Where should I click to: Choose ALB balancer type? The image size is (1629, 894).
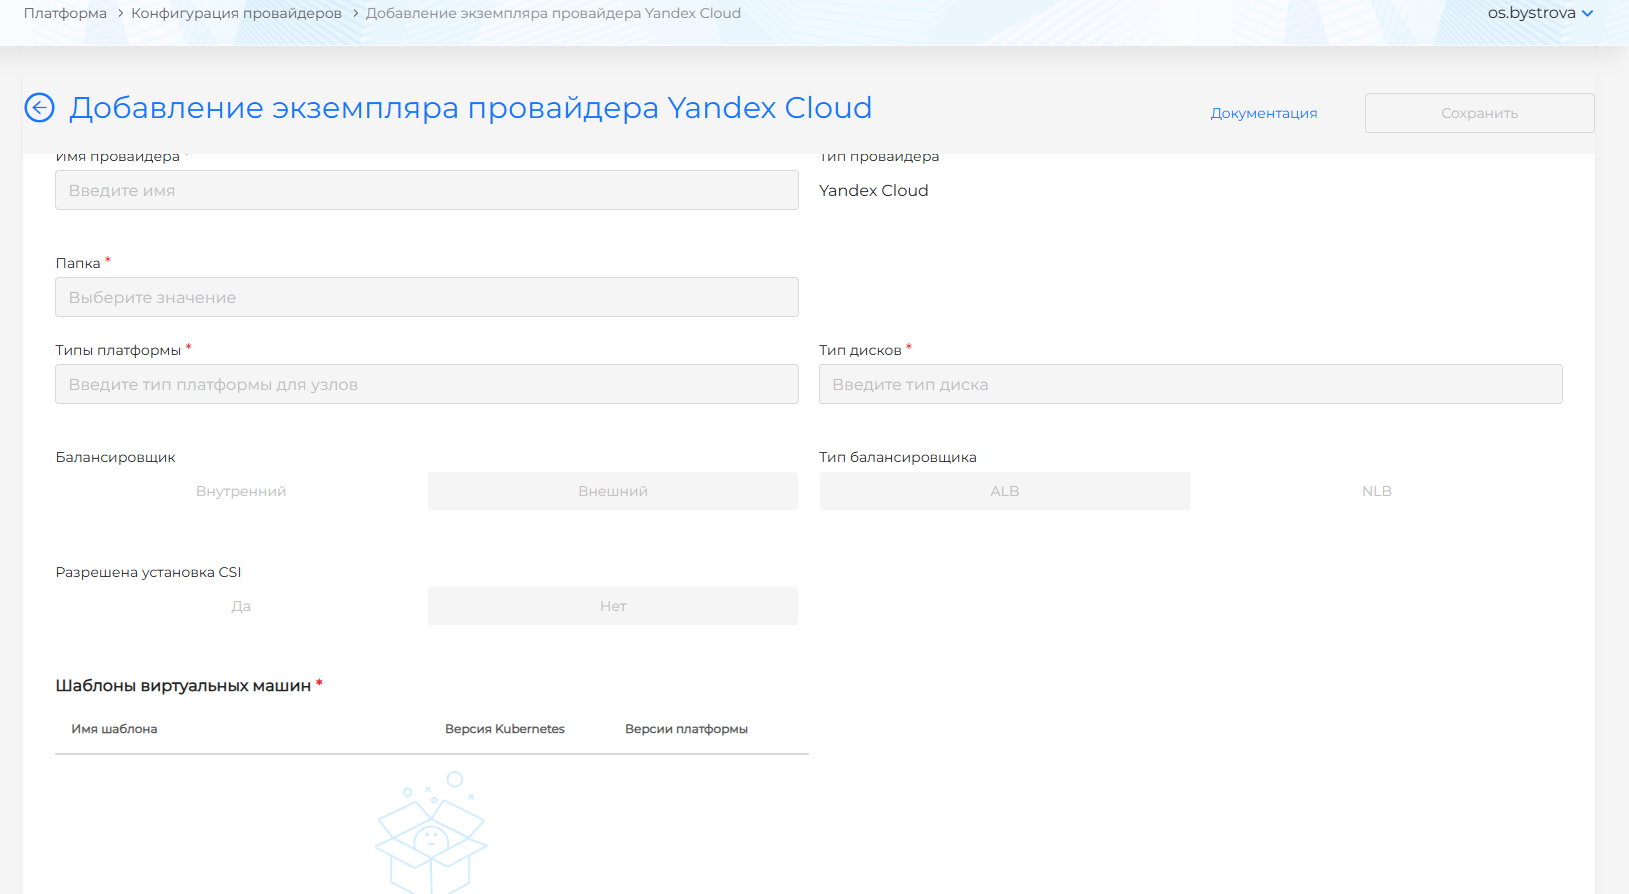pyautogui.click(x=1005, y=491)
